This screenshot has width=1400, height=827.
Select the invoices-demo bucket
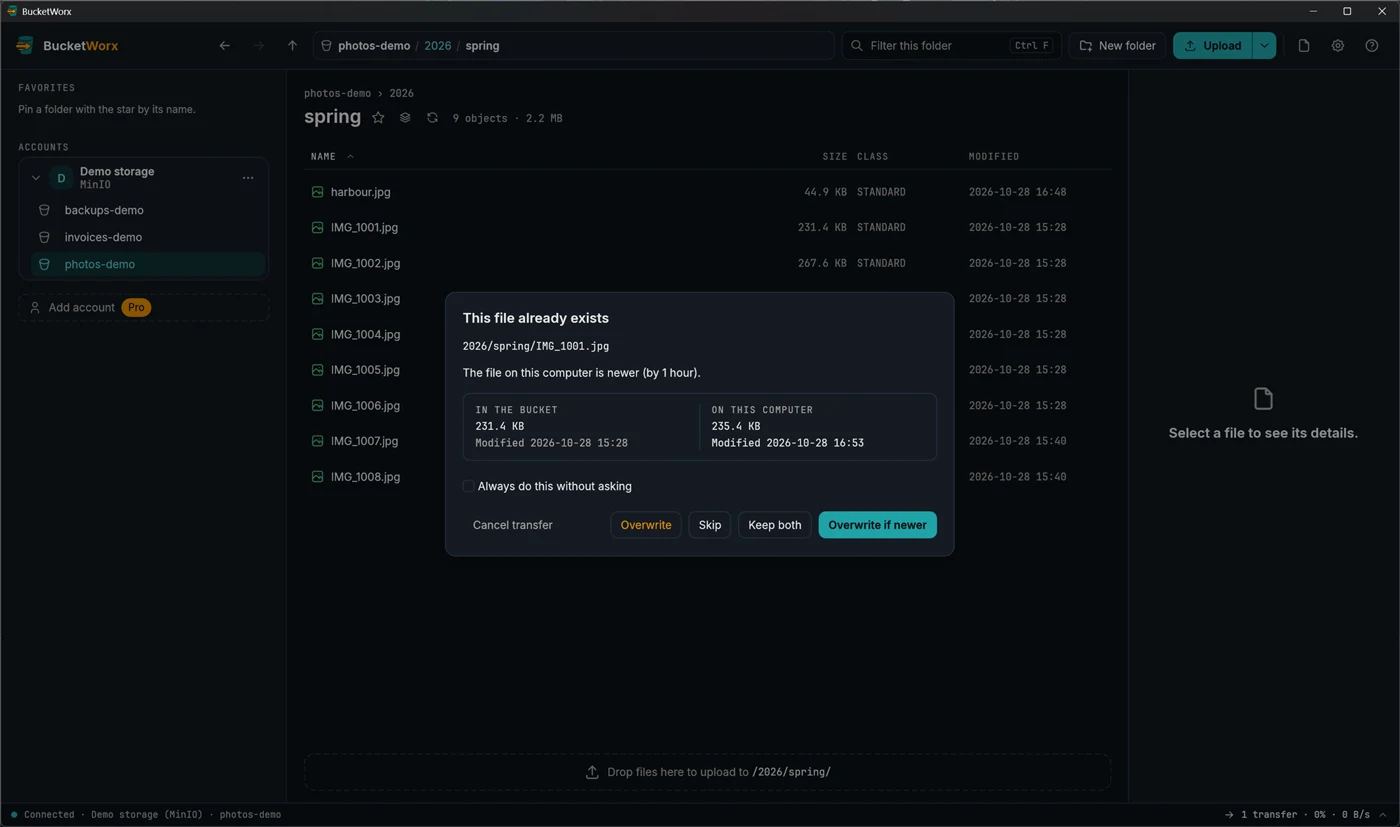tap(148, 237)
